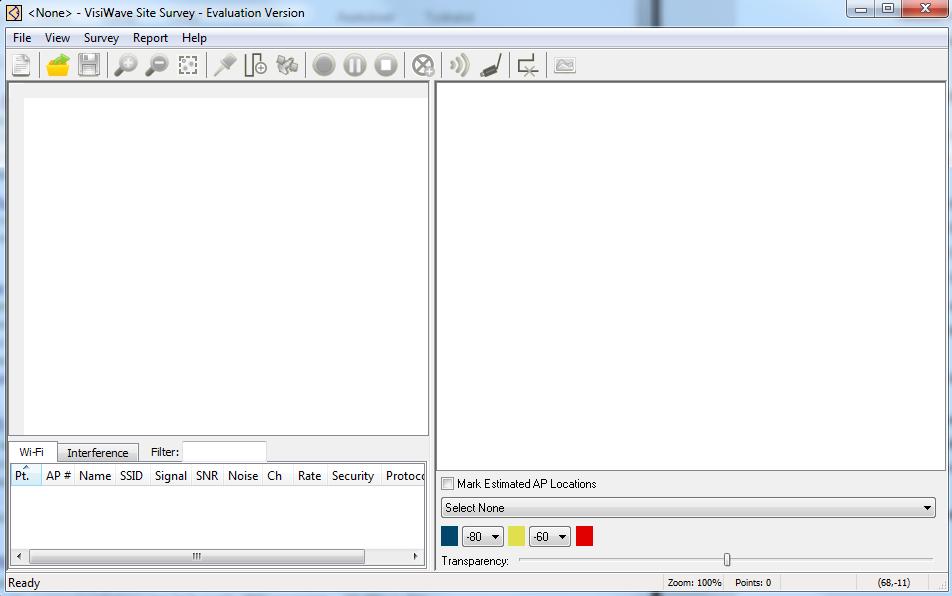The image size is (952, 596).
Task: Maximize the VisiWave window
Action: click(x=888, y=8)
